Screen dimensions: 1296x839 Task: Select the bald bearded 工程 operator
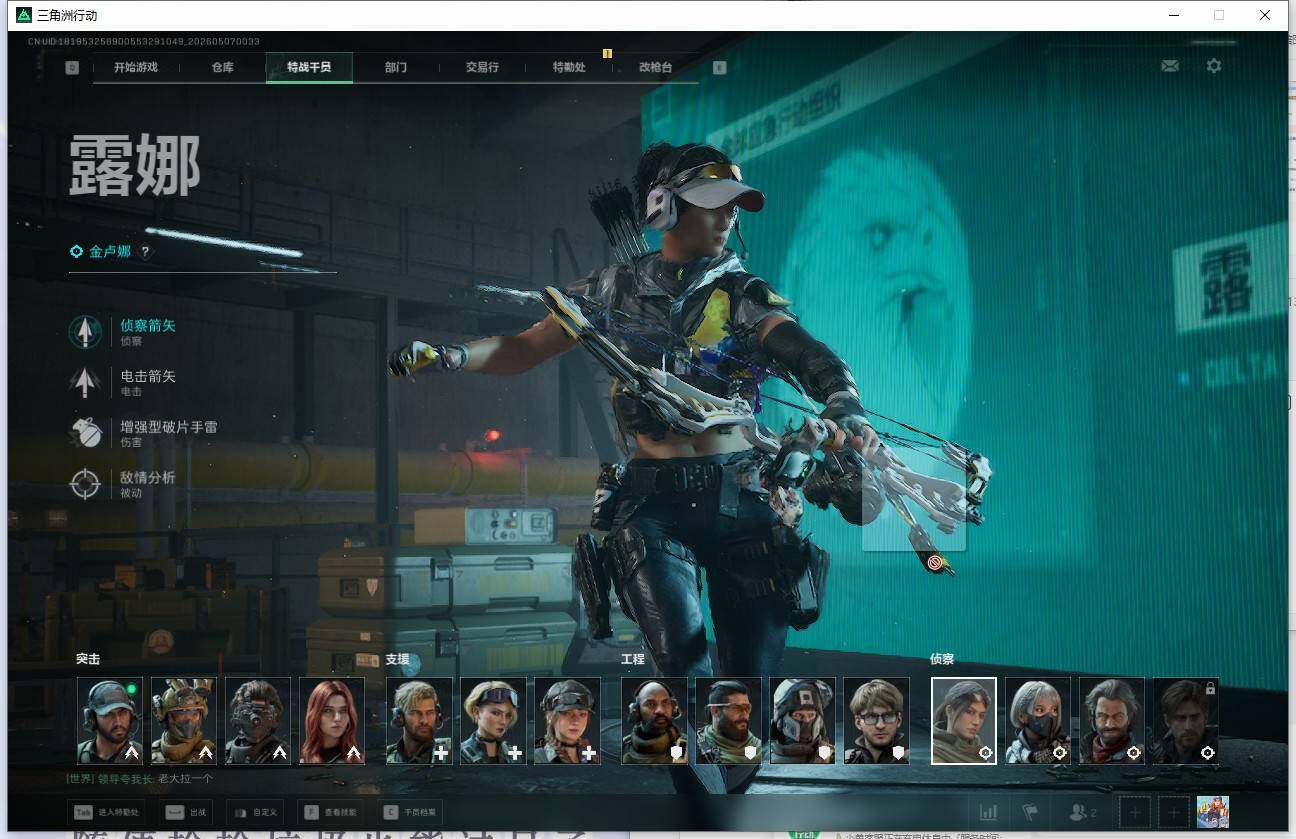[654, 721]
